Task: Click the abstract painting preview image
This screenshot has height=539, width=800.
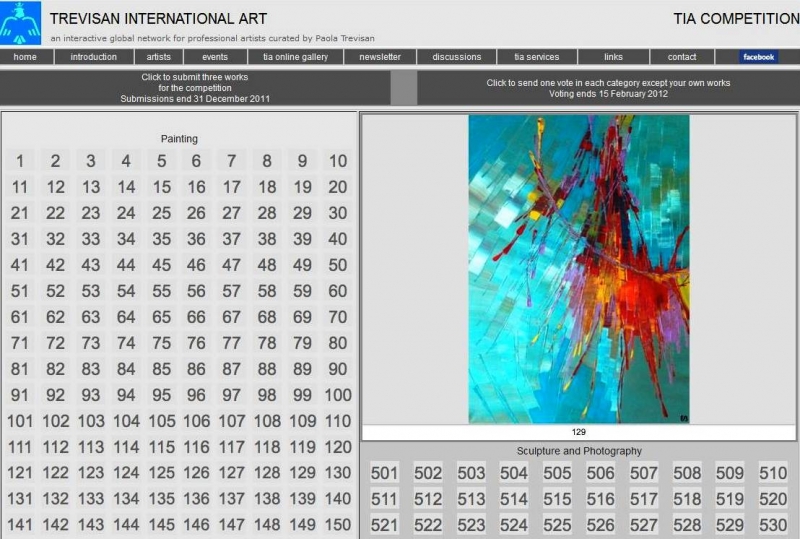Action: 579,268
